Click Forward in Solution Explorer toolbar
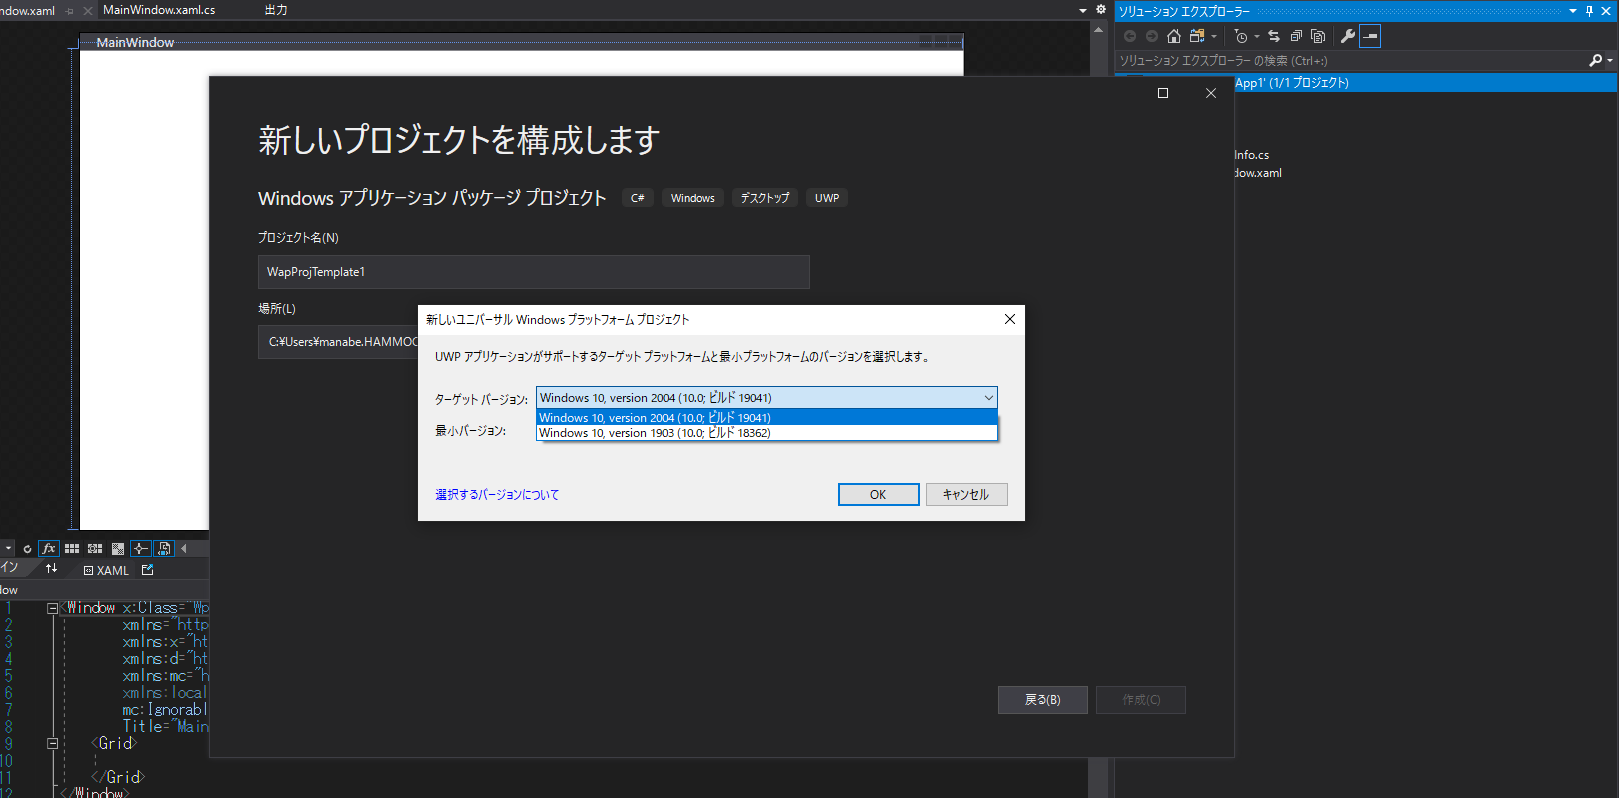This screenshot has height=798, width=1619. [x=1152, y=36]
